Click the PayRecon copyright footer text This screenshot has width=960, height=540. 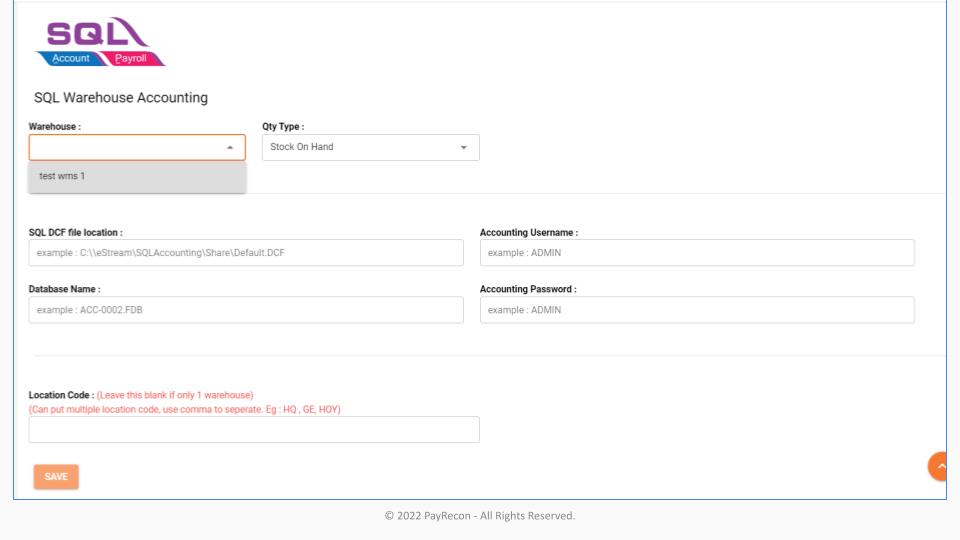tap(480, 516)
